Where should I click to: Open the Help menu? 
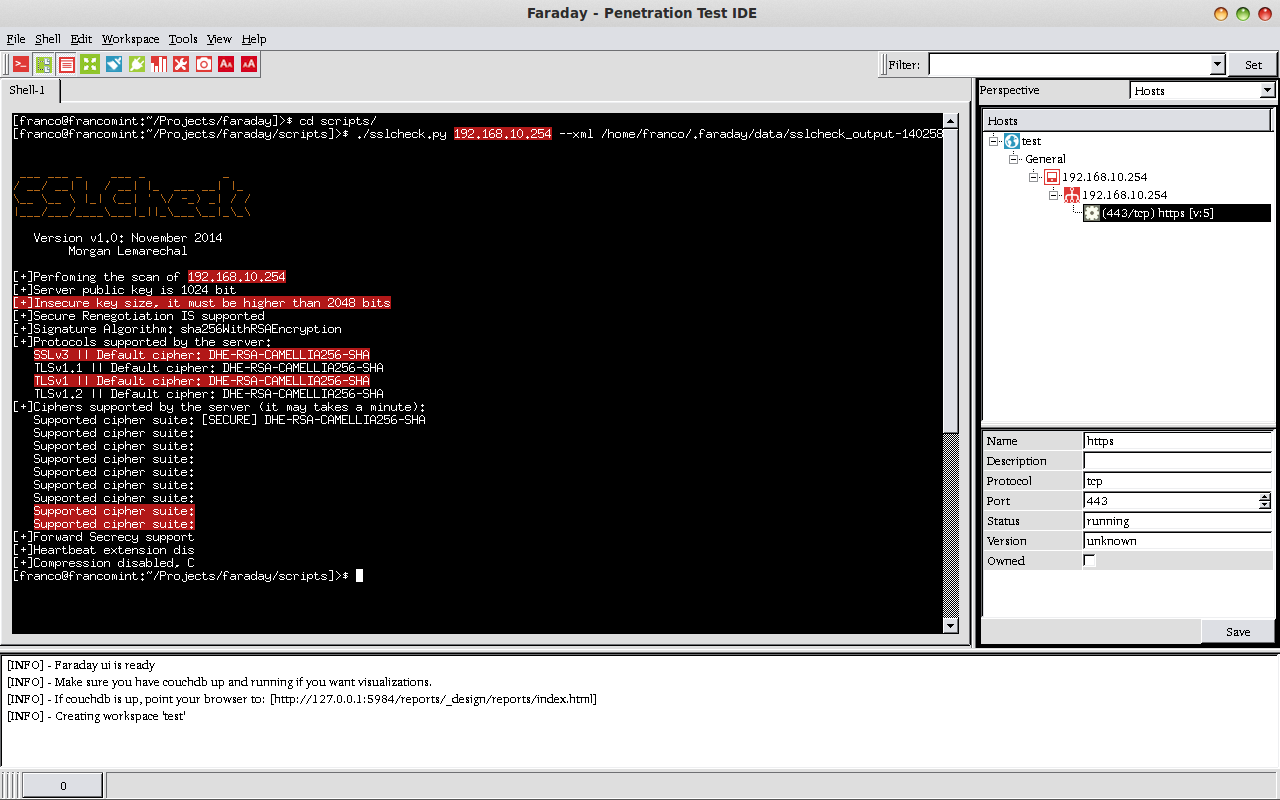click(x=254, y=39)
